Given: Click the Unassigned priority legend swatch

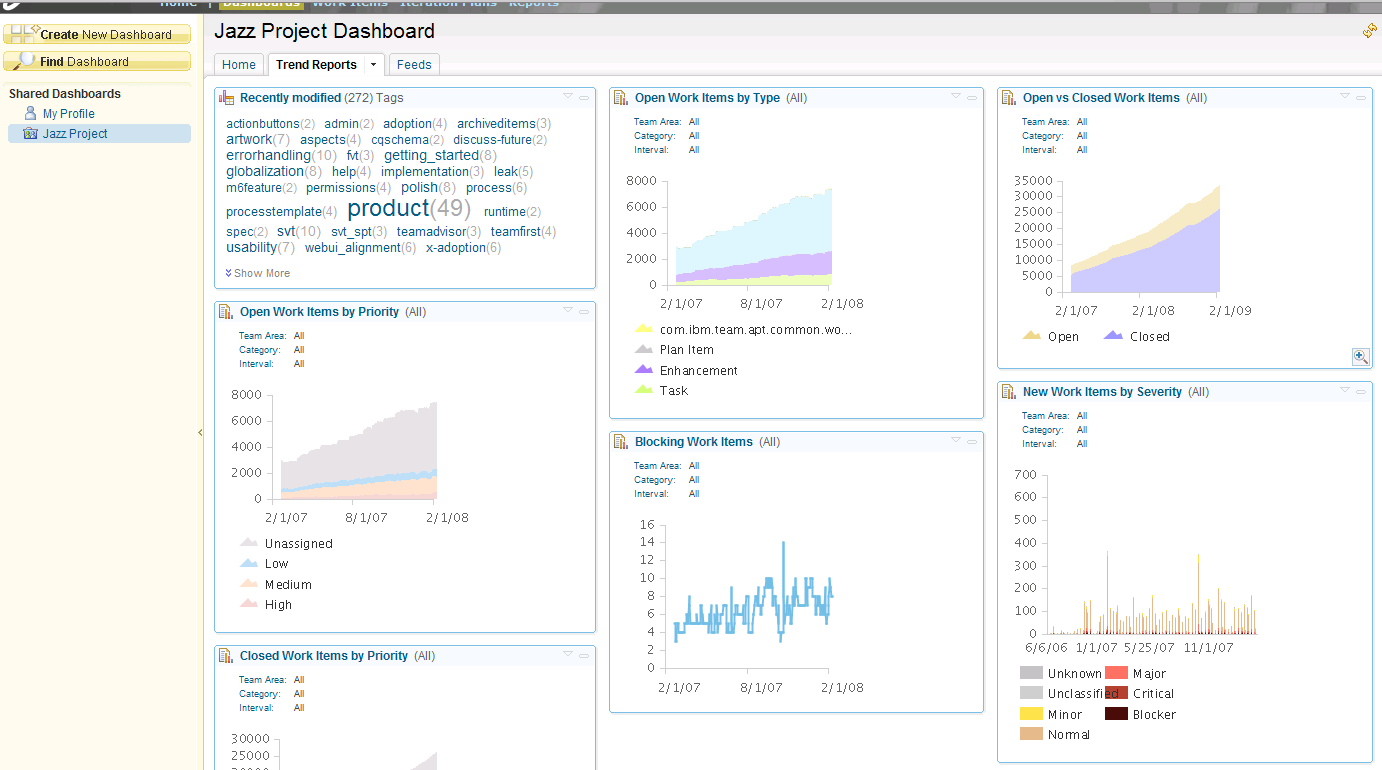Looking at the screenshot, I should pyautogui.click(x=250, y=543).
